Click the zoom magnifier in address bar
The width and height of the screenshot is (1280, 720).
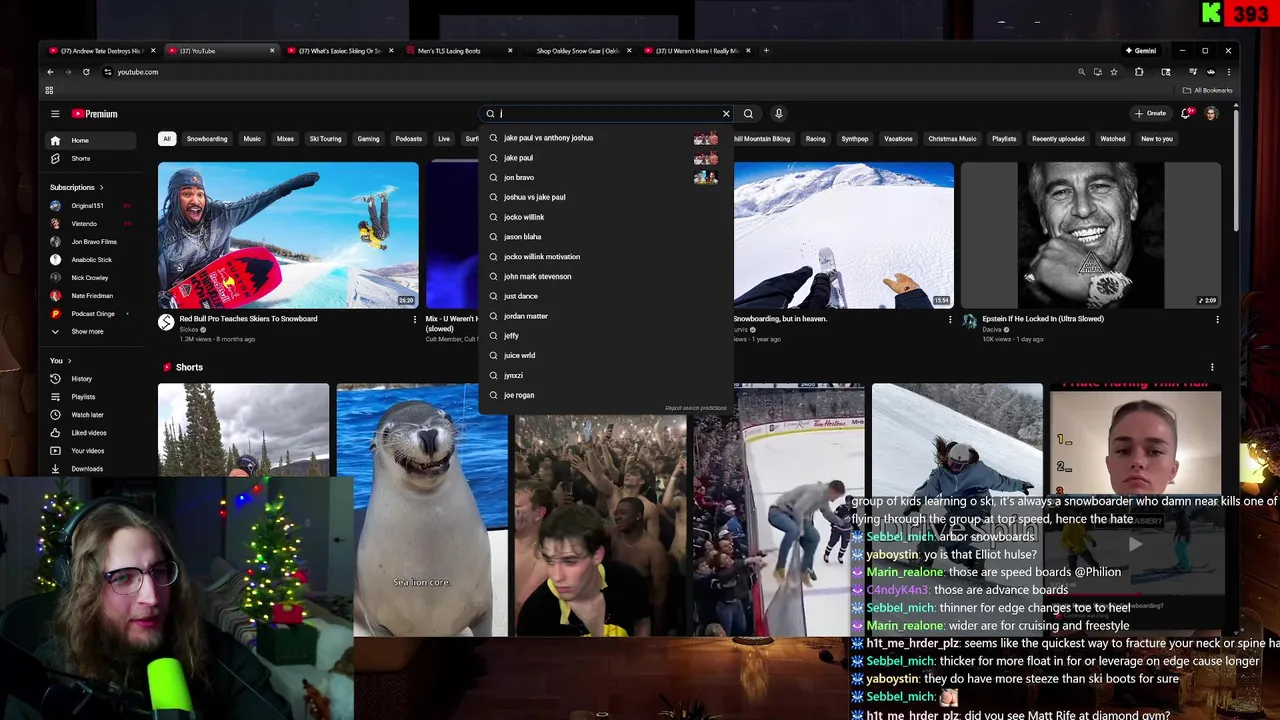coord(1081,72)
